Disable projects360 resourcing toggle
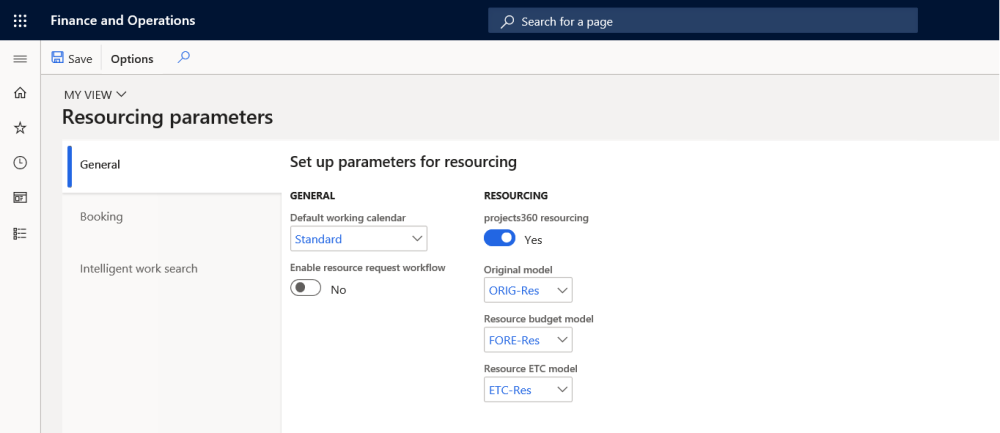The width and height of the screenshot is (1000, 433). [500, 238]
